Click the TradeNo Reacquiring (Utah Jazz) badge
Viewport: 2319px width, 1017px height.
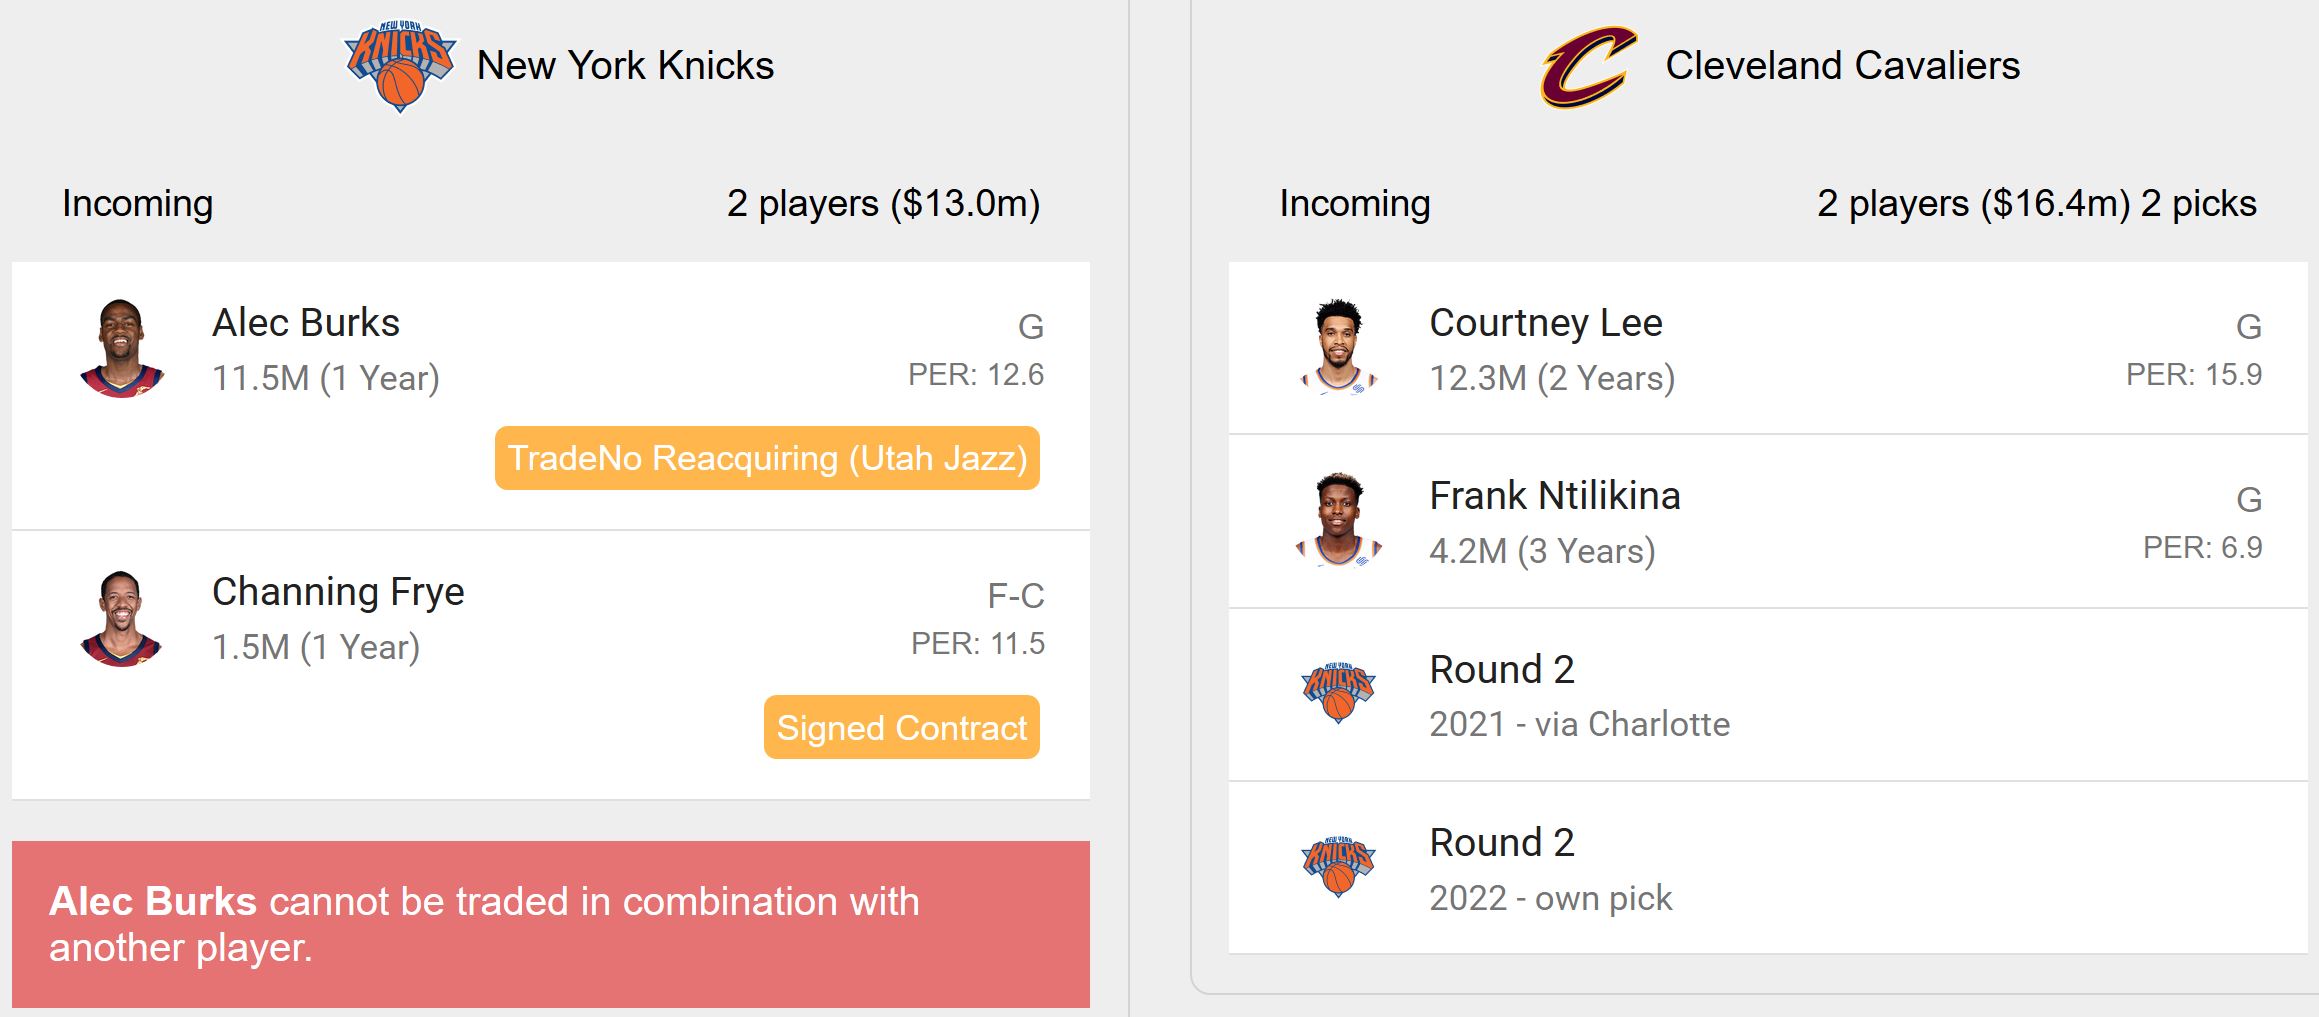767,458
